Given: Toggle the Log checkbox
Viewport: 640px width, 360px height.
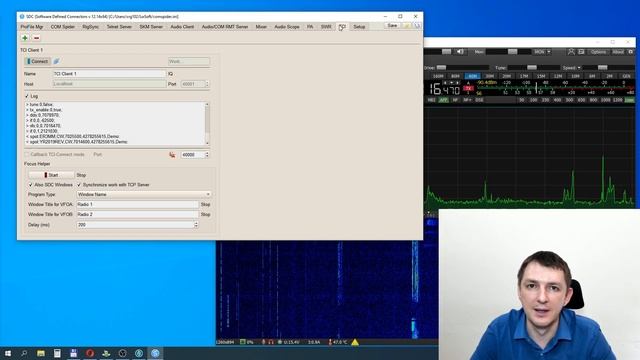Looking at the screenshot, I should [27, 96].
